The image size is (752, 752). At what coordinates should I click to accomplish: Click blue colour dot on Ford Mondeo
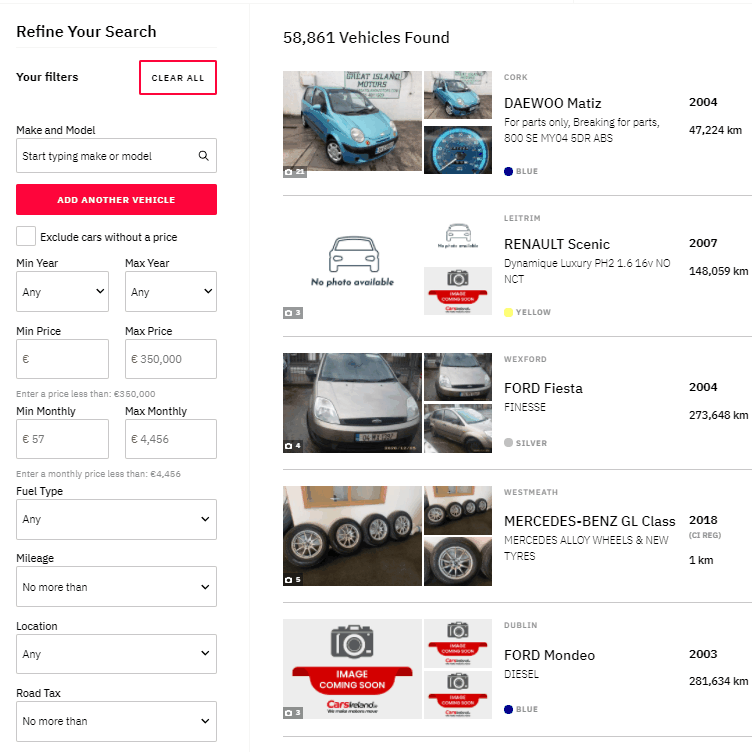(508, 709)
